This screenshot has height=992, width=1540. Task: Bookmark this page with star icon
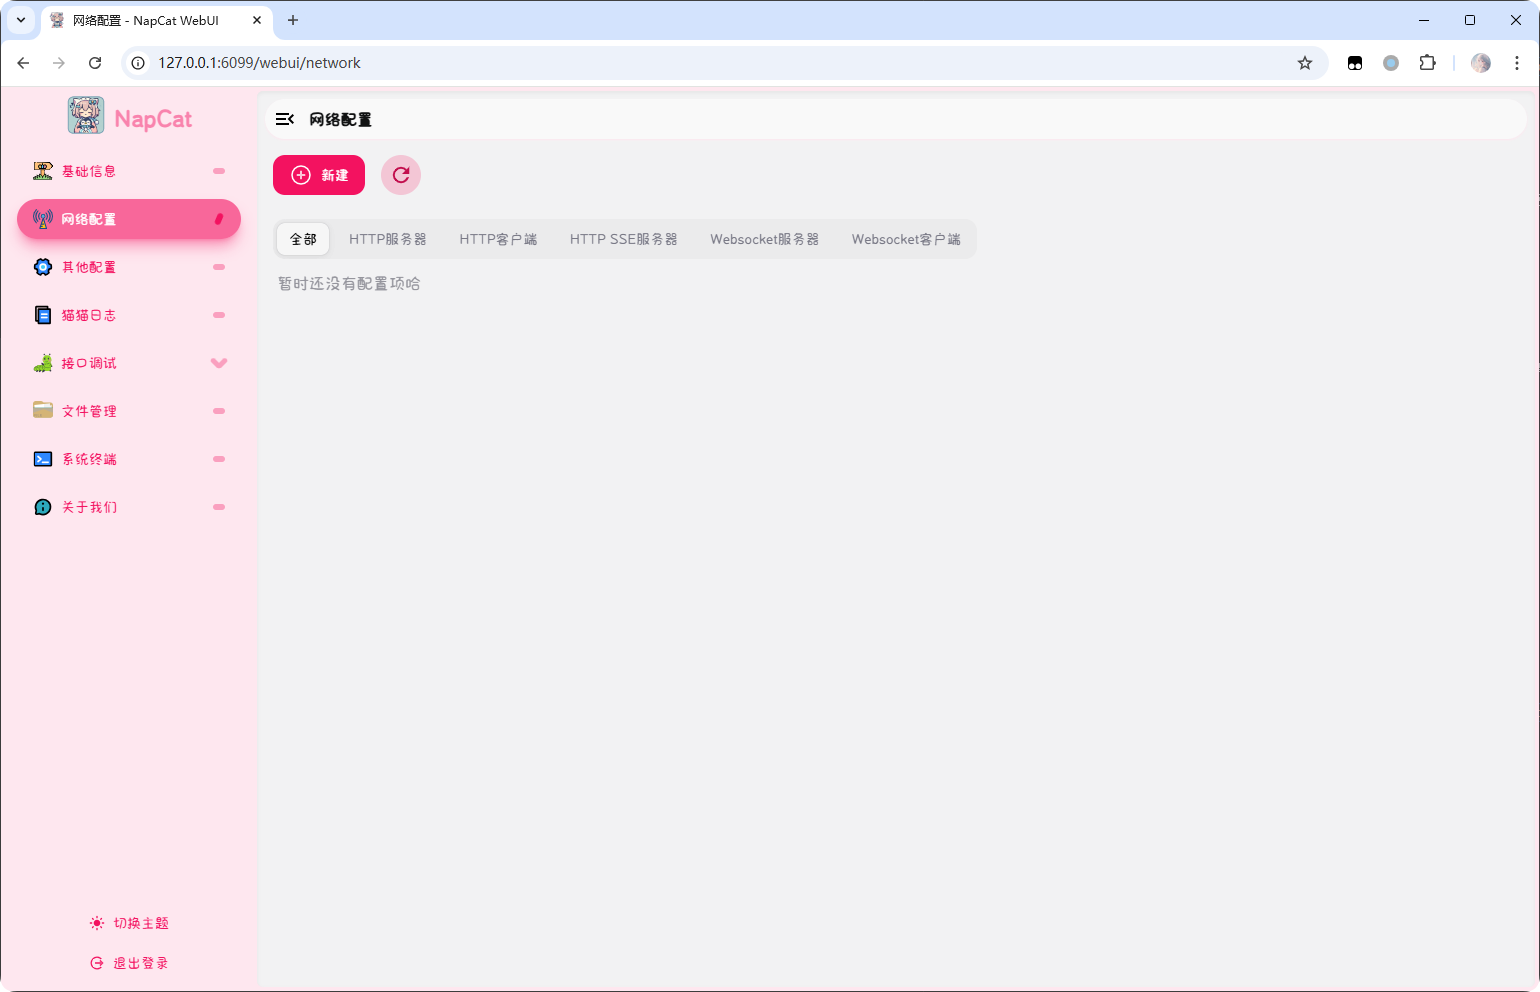click(1305, 63)
